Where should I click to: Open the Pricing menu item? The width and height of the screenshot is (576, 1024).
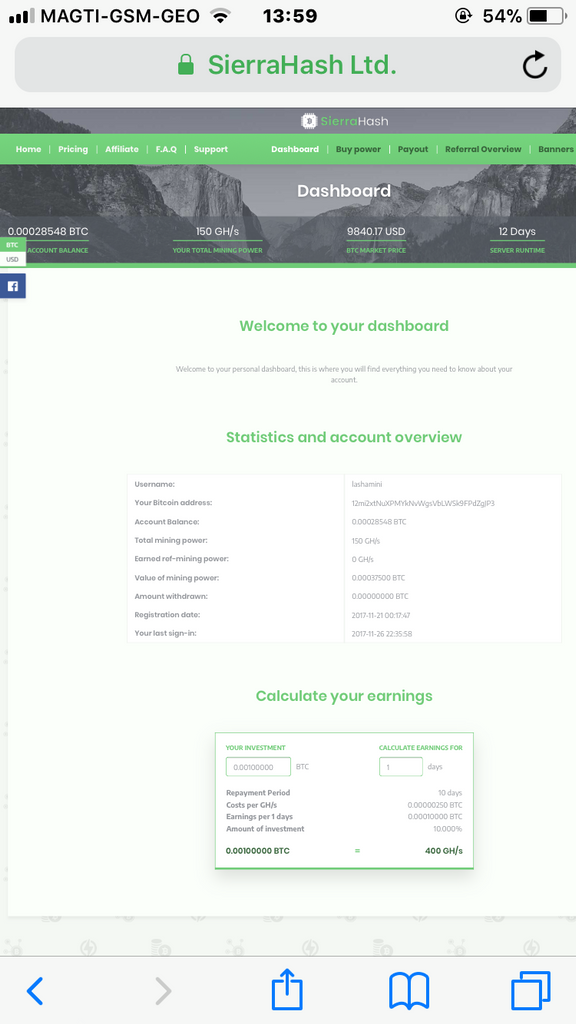73,149
